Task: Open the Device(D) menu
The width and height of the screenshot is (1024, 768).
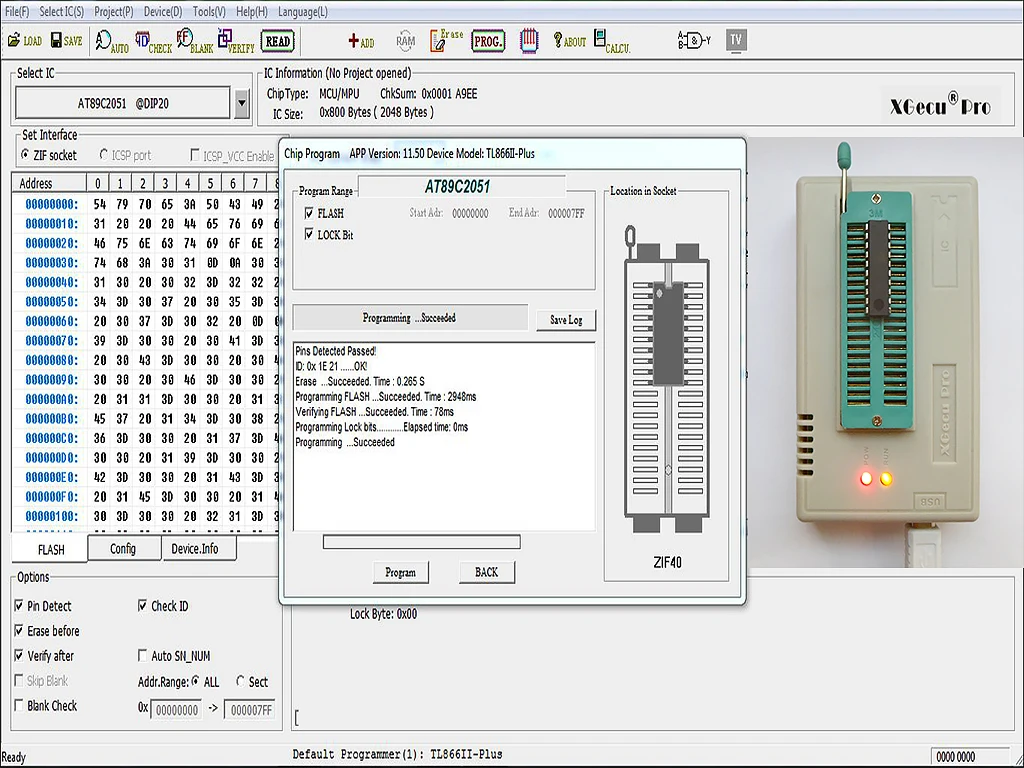Action: 163,11
